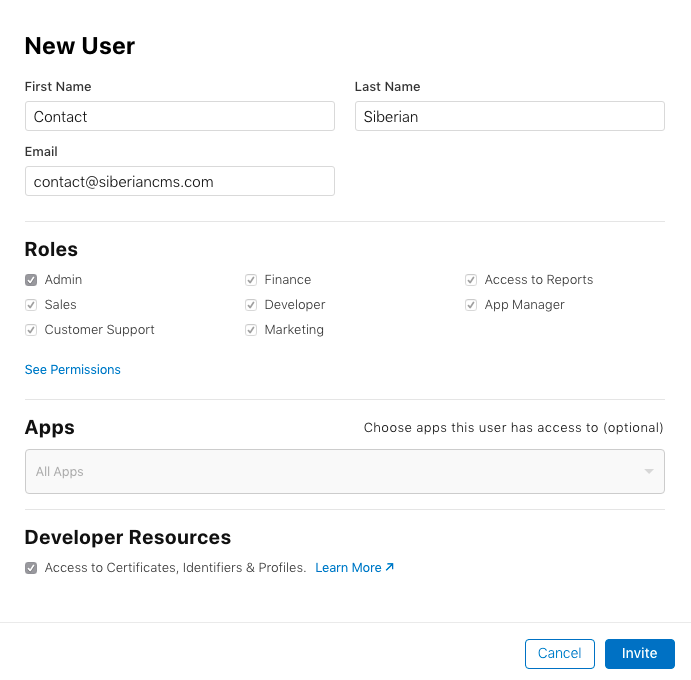Click the See Permissions link
Image resolution: width=691 pixels, height=680 pixels.
pyautogui.click(x=73, y=370)
